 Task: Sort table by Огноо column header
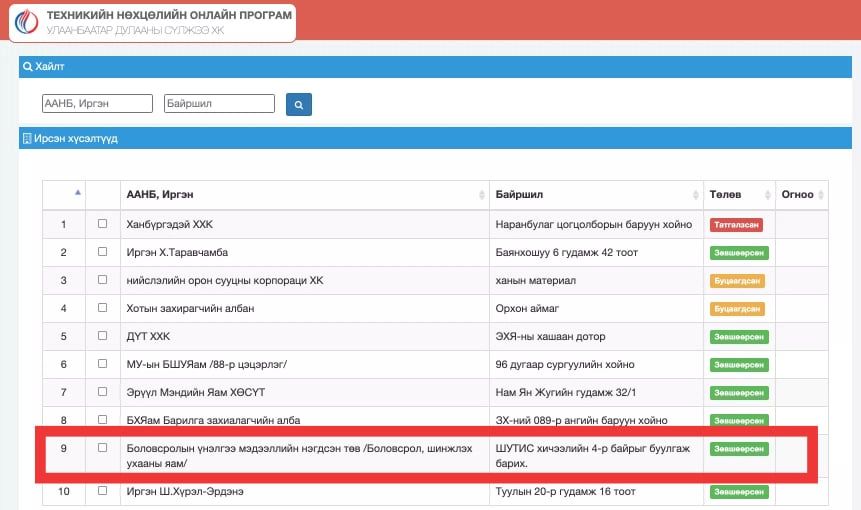[797, 194]
